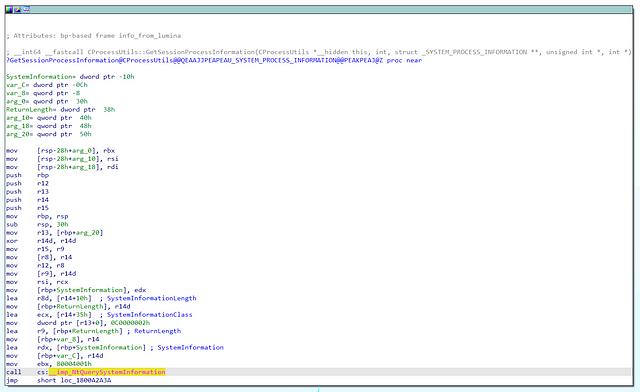Image resolution: width=640 pixels, height=392 pixels.
Task: Click the 'lea r9, [rbp+ReturnLength]' instruction
Action: pyautogui.click(x=64, y=331)
